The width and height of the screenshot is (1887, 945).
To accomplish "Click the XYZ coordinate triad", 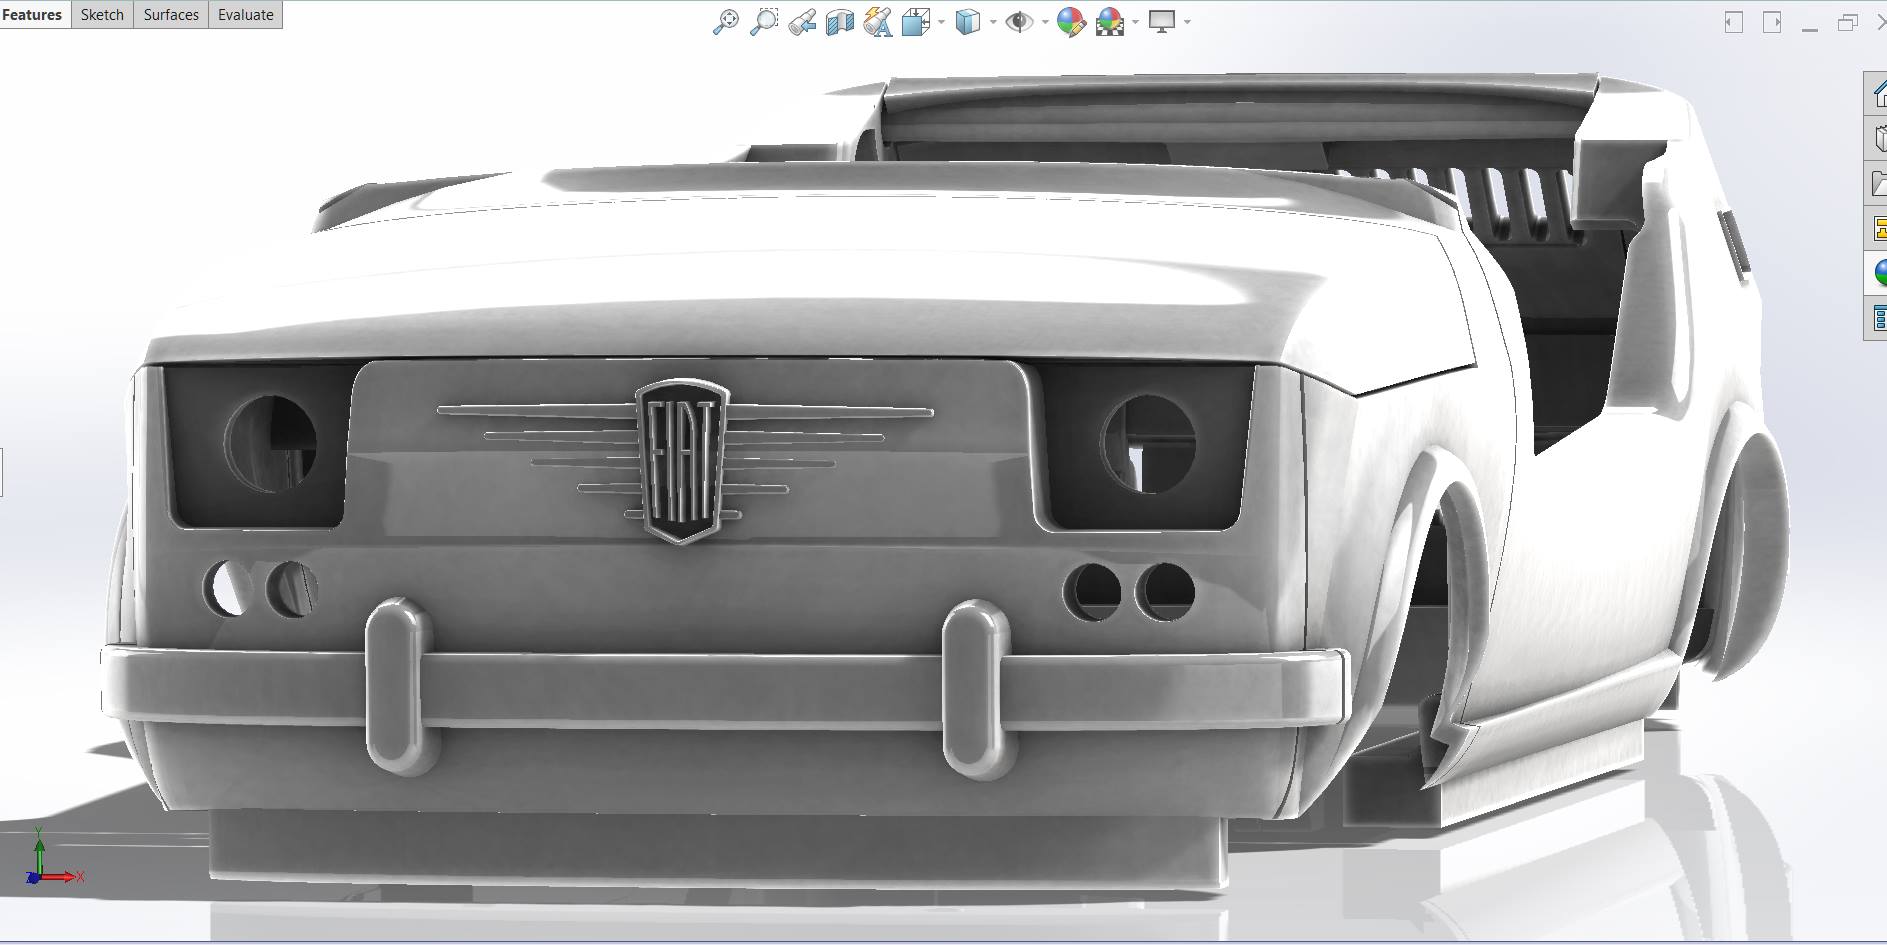I will click(x=53, y=856).
